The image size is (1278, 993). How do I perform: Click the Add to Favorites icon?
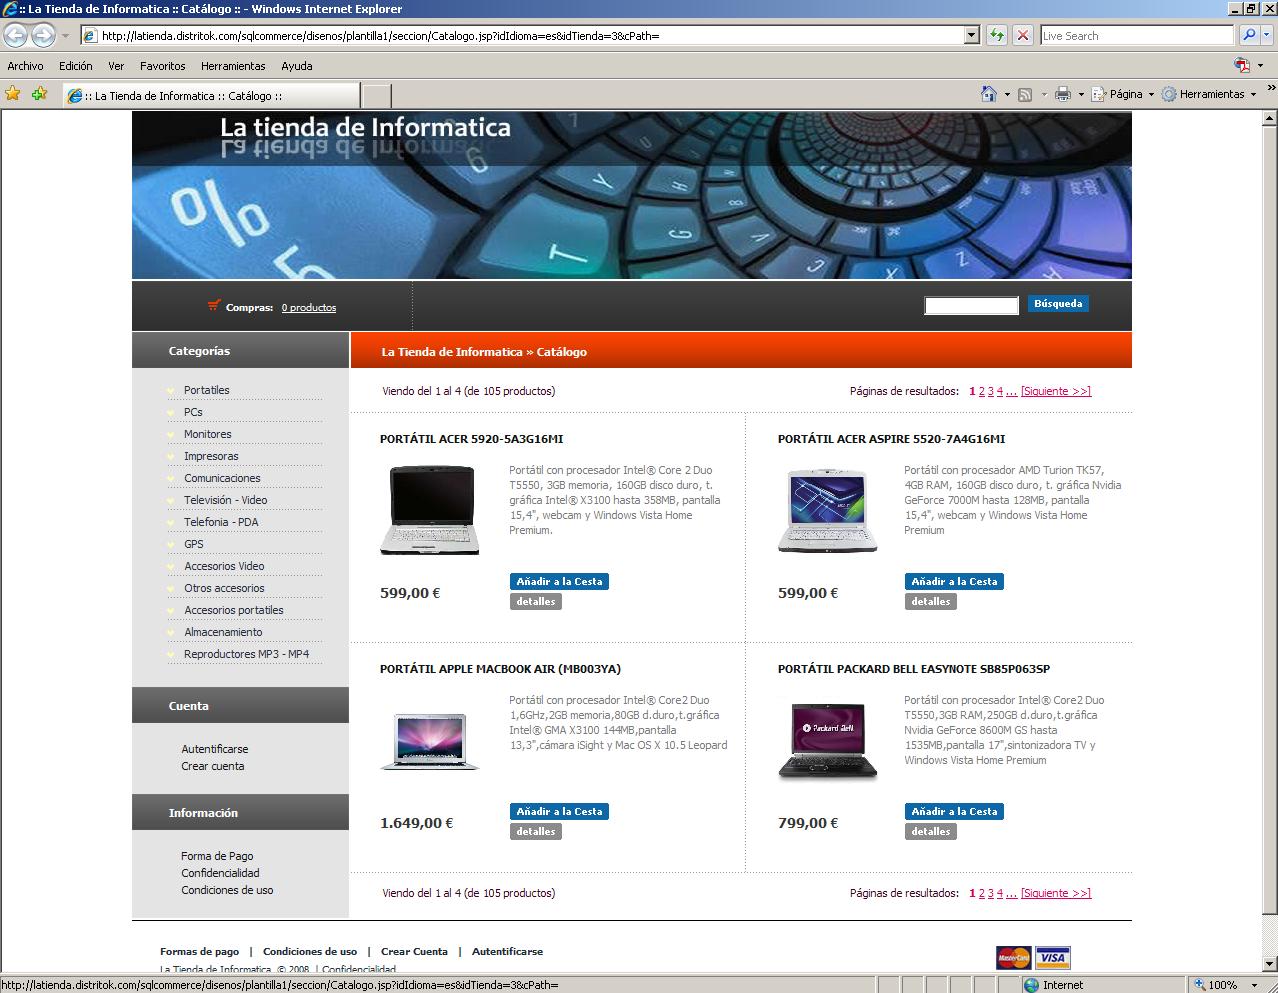click(39, 94)
